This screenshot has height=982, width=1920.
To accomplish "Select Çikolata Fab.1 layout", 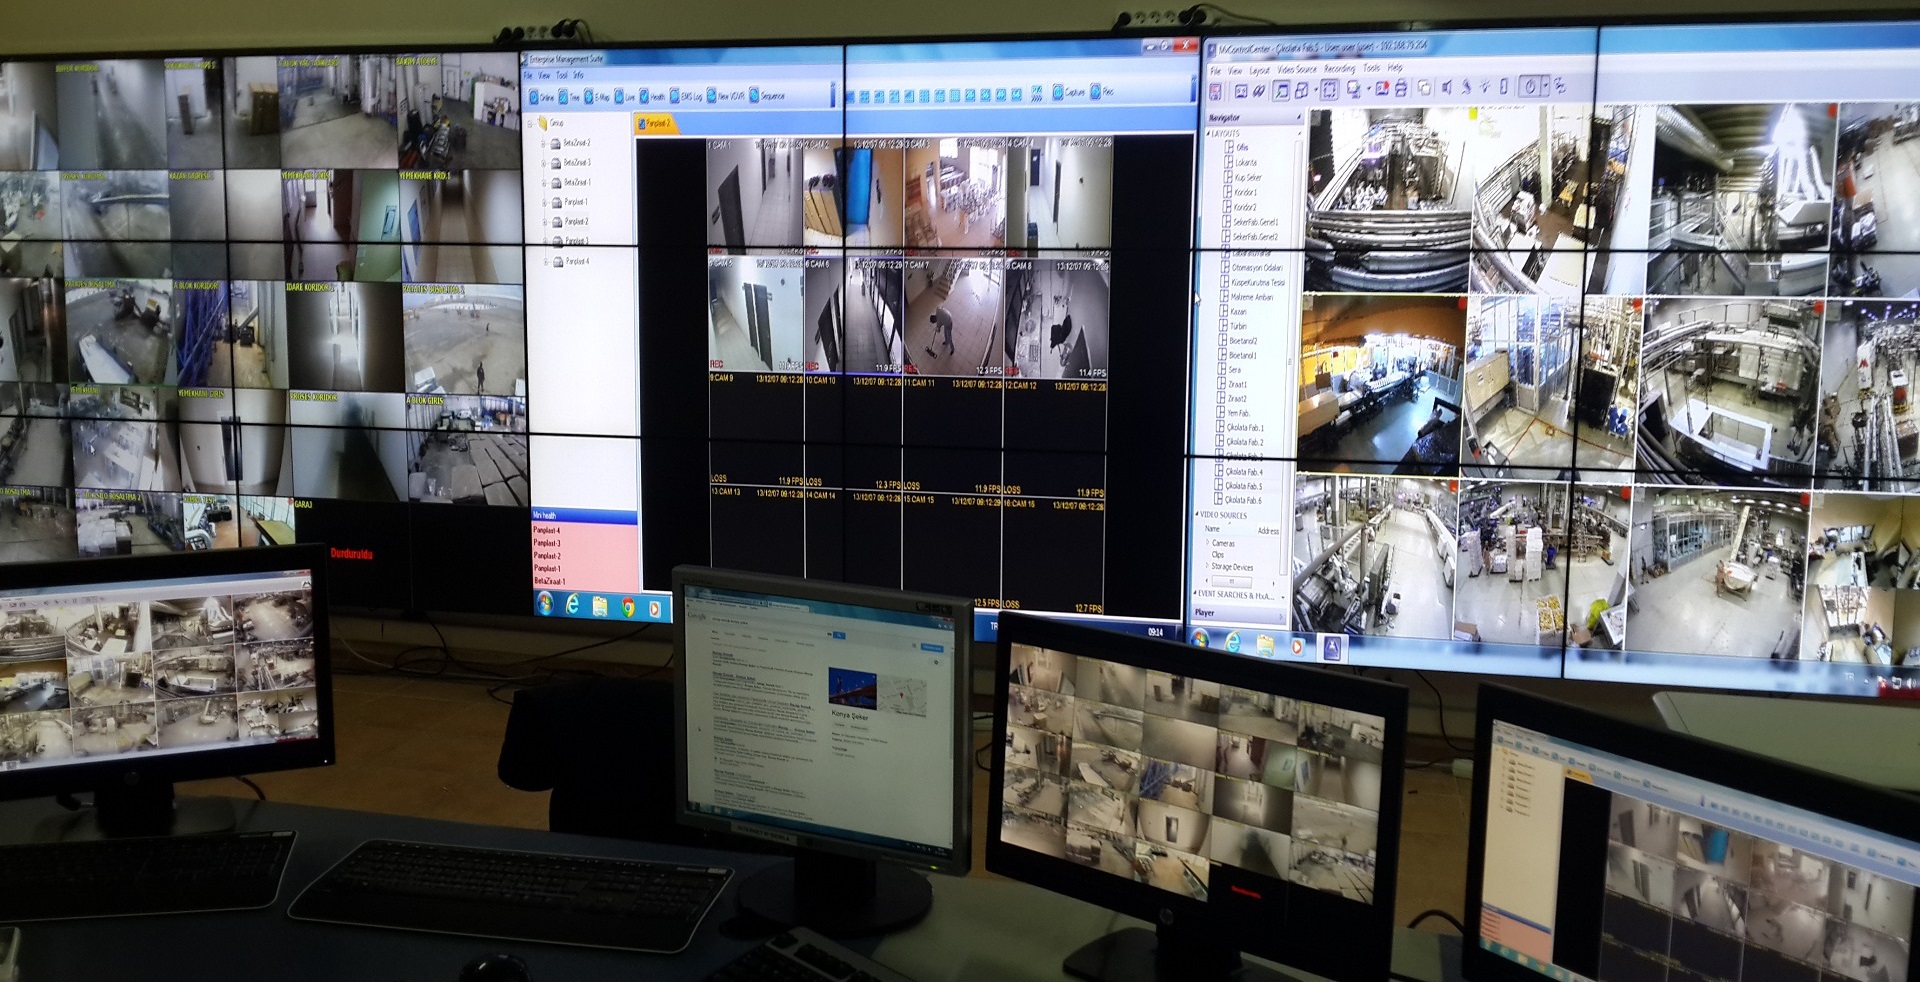I will click(x=1243, y=428).
